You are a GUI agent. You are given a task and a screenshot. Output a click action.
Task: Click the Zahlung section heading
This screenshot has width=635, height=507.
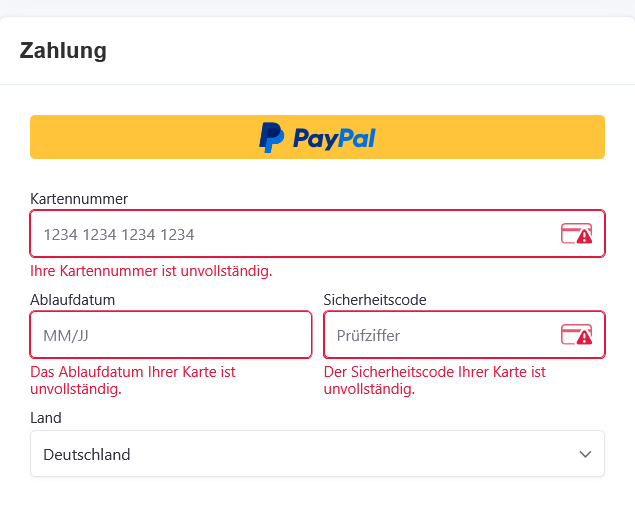63,51
